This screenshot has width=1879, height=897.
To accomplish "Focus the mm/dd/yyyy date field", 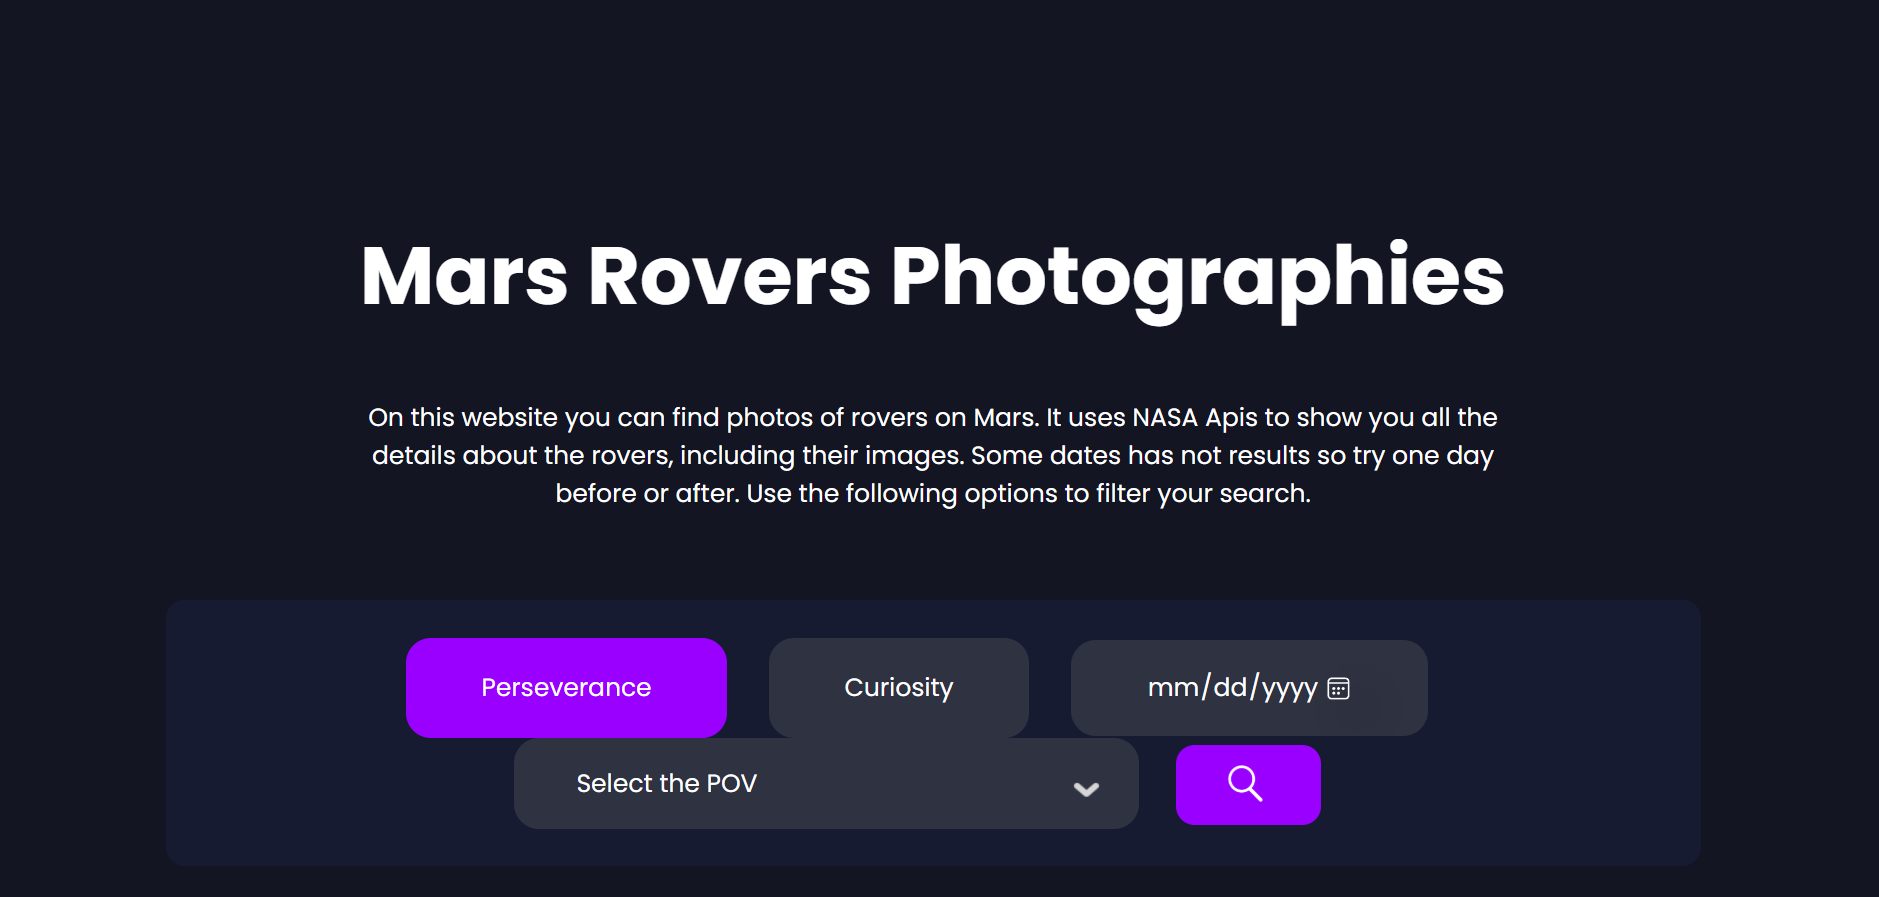I will click(1249, 688).
